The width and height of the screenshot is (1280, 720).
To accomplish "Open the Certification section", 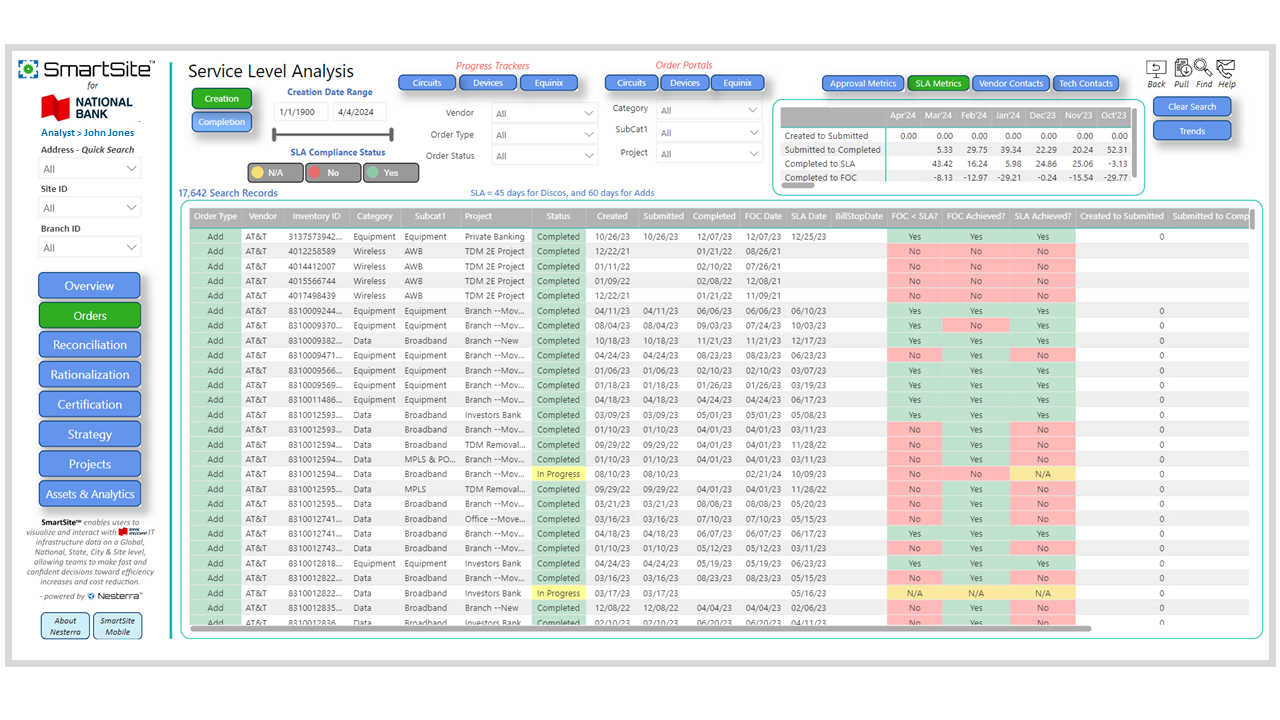I will coord(89,405).
